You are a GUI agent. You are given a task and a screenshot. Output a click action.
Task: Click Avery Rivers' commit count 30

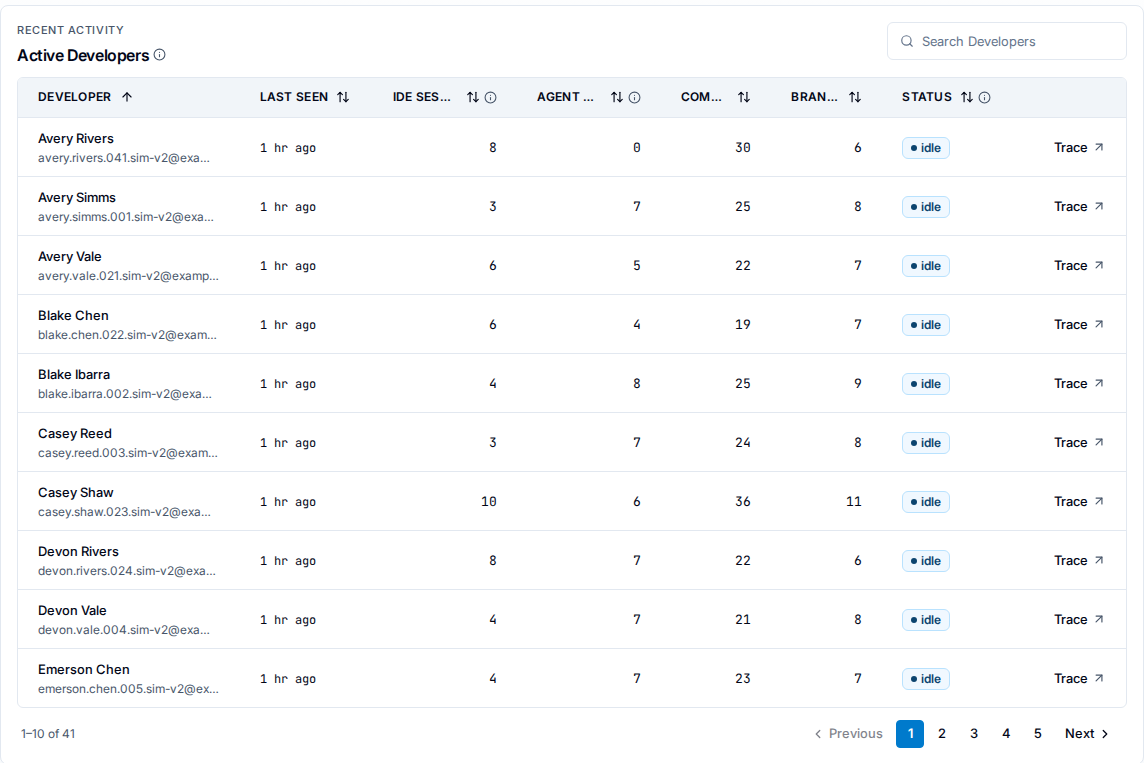743,148
